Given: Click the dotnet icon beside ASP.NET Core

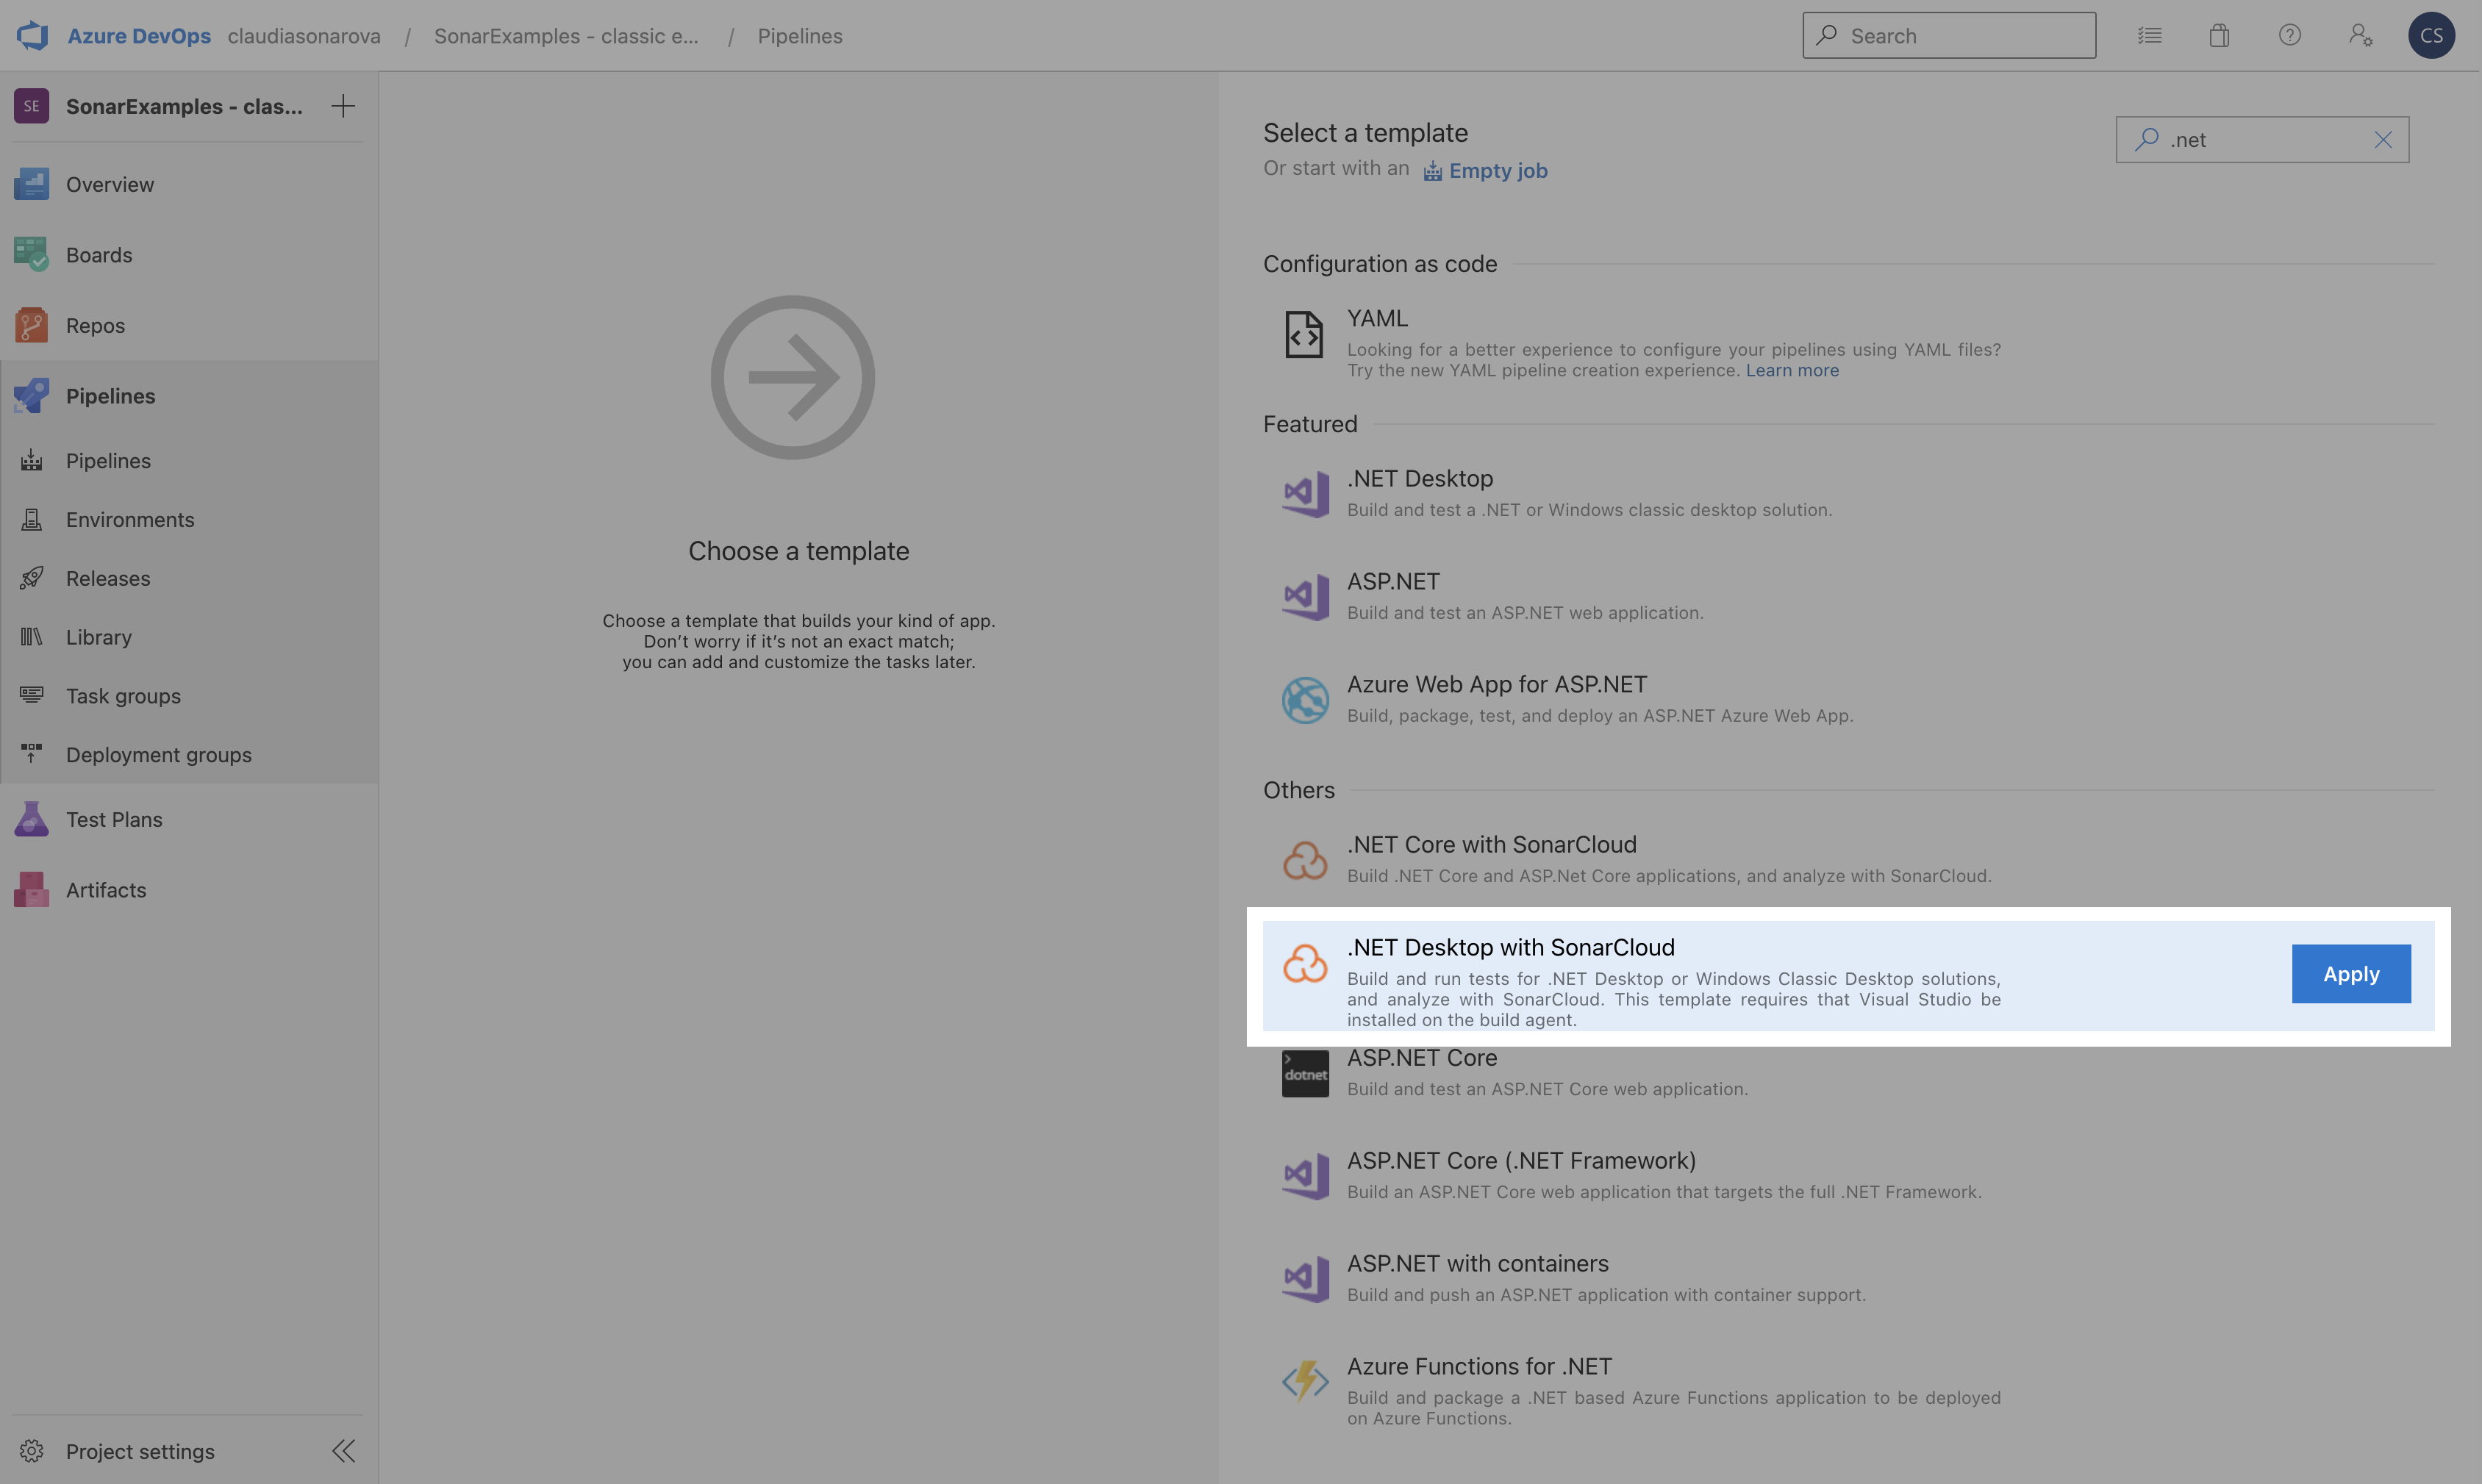Looking at the screenshot, I should click(1305, 1074).
